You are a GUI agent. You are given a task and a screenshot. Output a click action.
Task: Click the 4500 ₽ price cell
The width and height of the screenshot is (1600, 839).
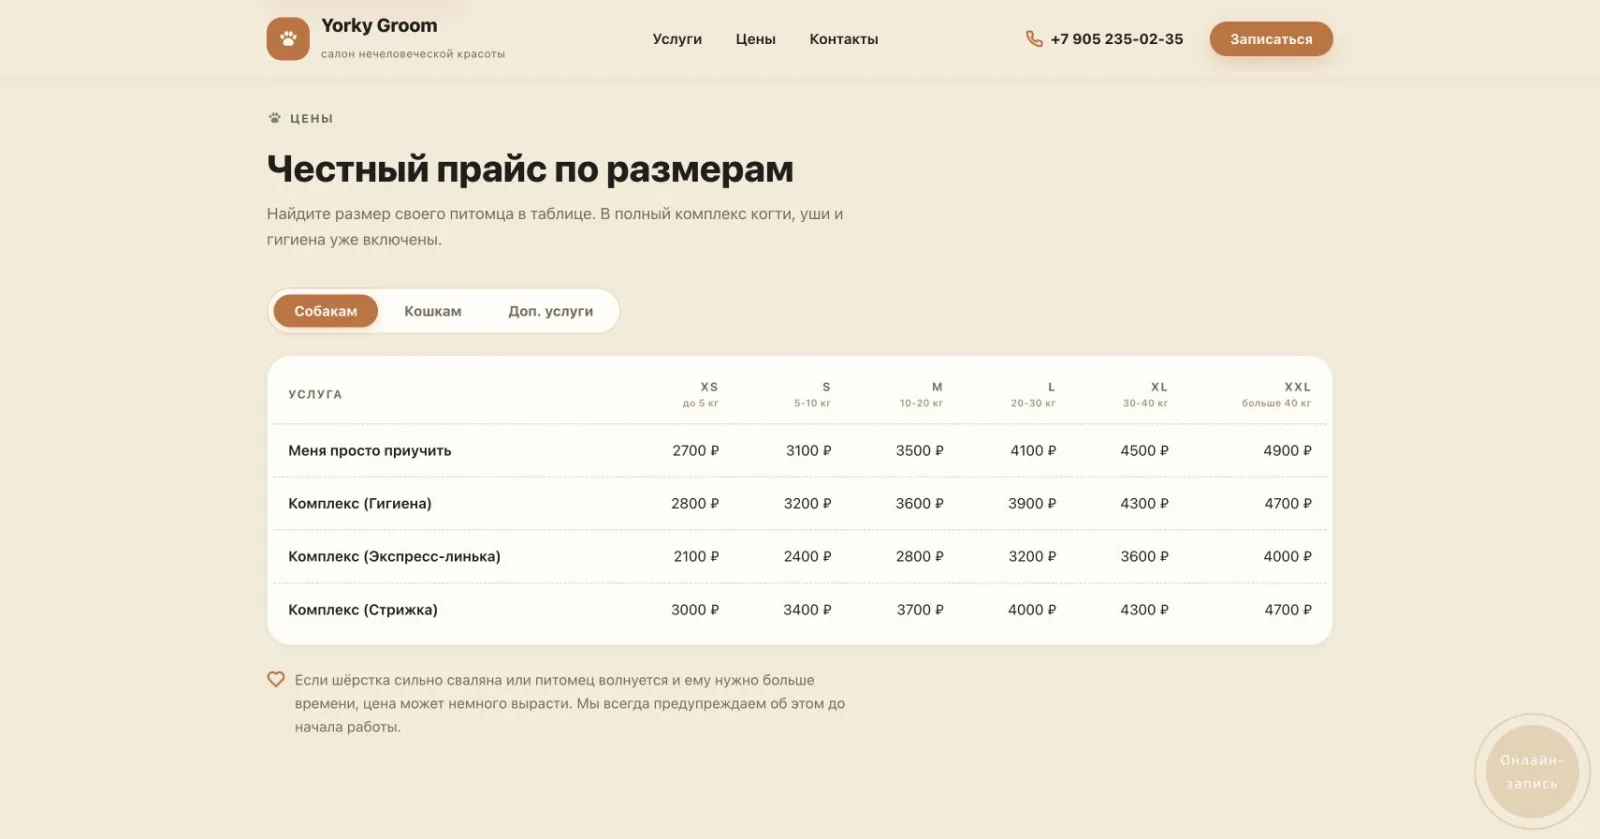[1145, 451]
